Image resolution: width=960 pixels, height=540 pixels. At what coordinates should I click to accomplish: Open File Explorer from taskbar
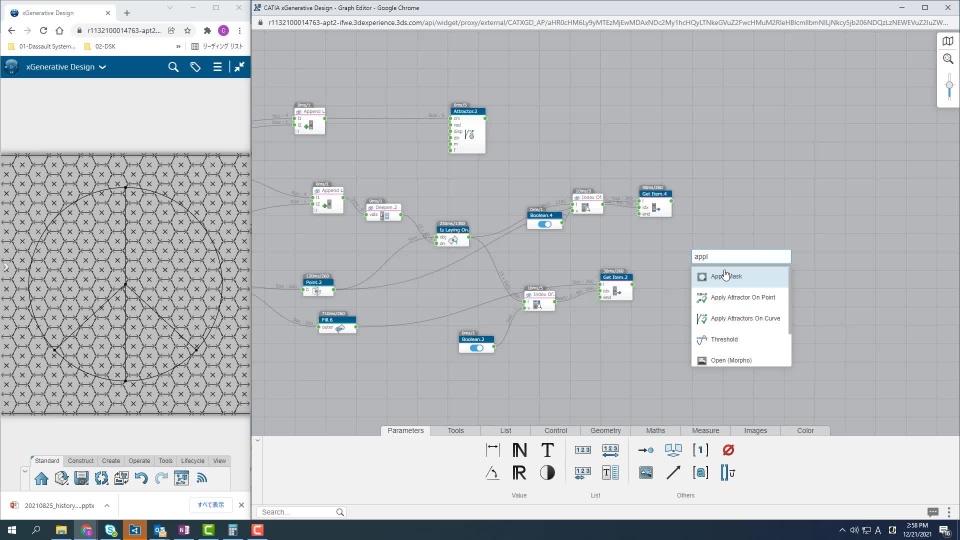(61, 530)
